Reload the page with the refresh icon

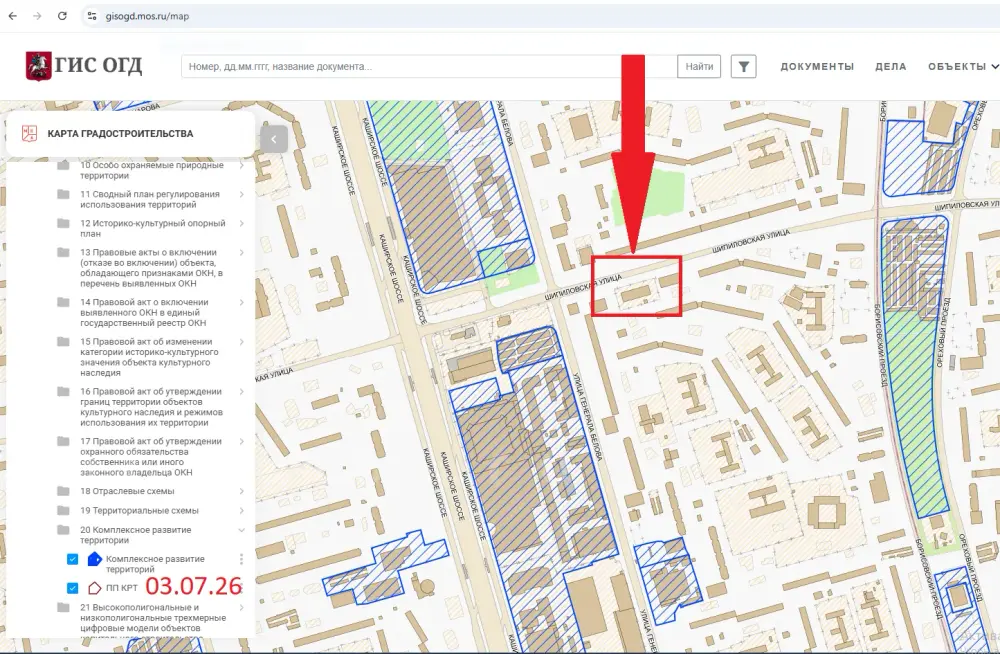point(62,16)
